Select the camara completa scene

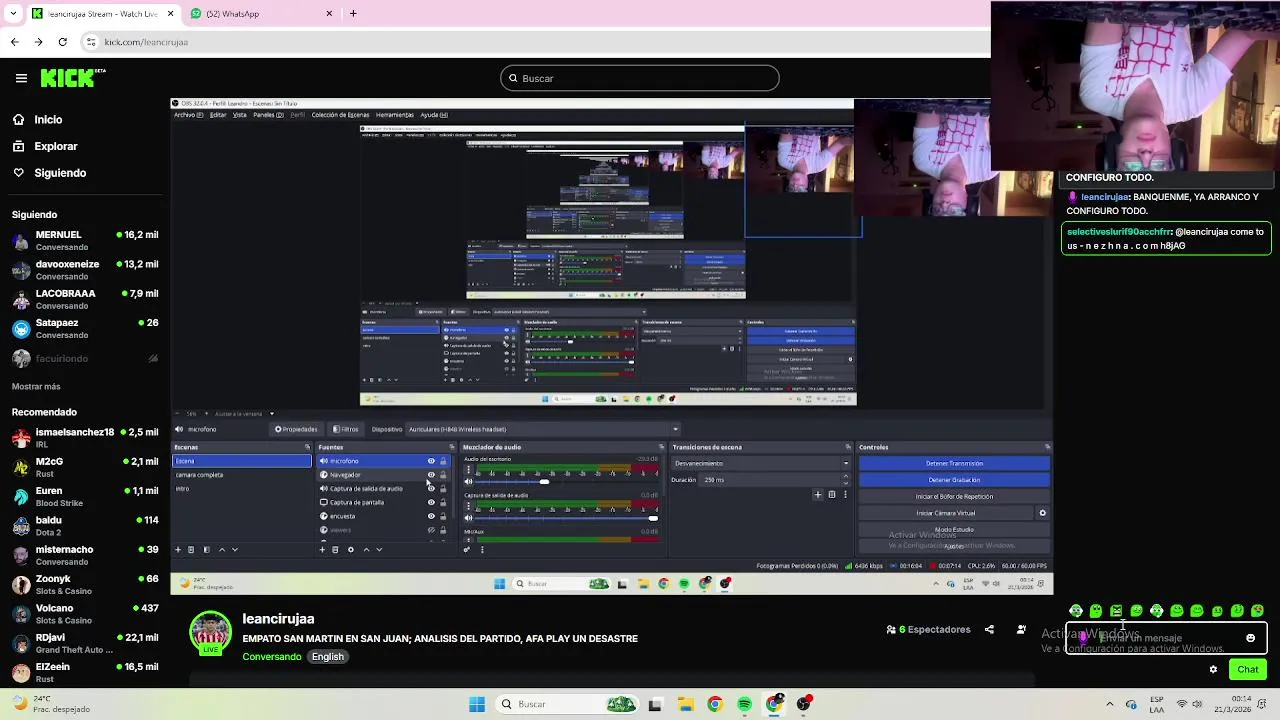click(x=241, y=475)
